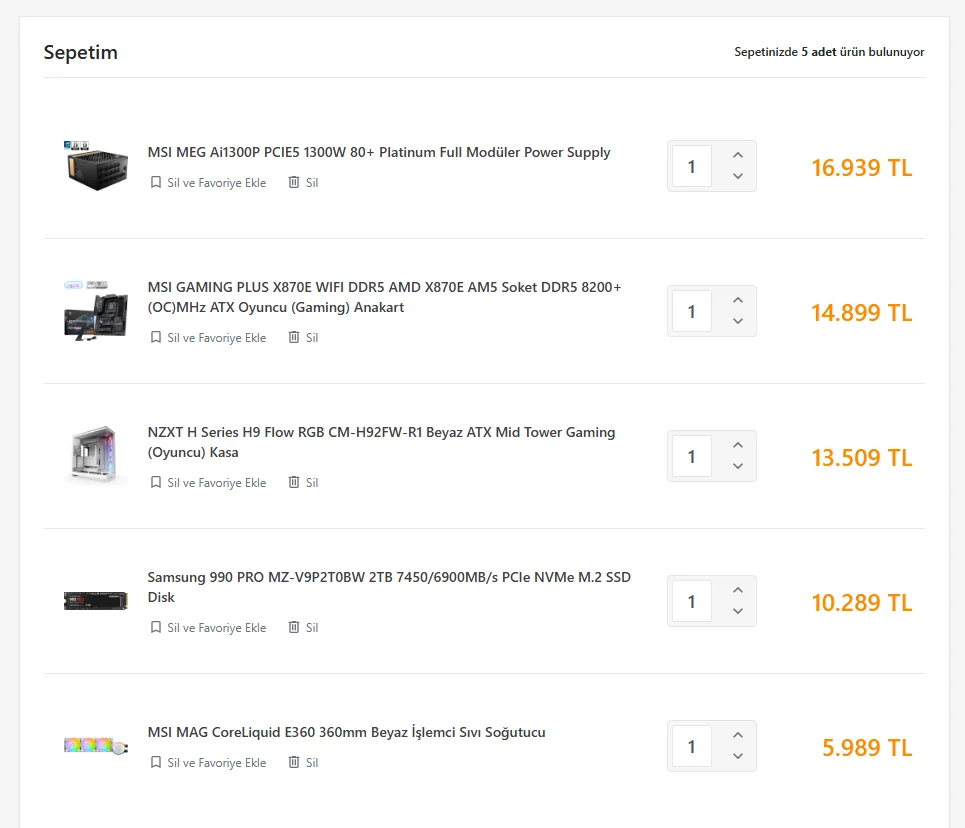
Task: View the MSI MEG Ai1300P power supply thumbnail
Action: [x=96, y=166]
